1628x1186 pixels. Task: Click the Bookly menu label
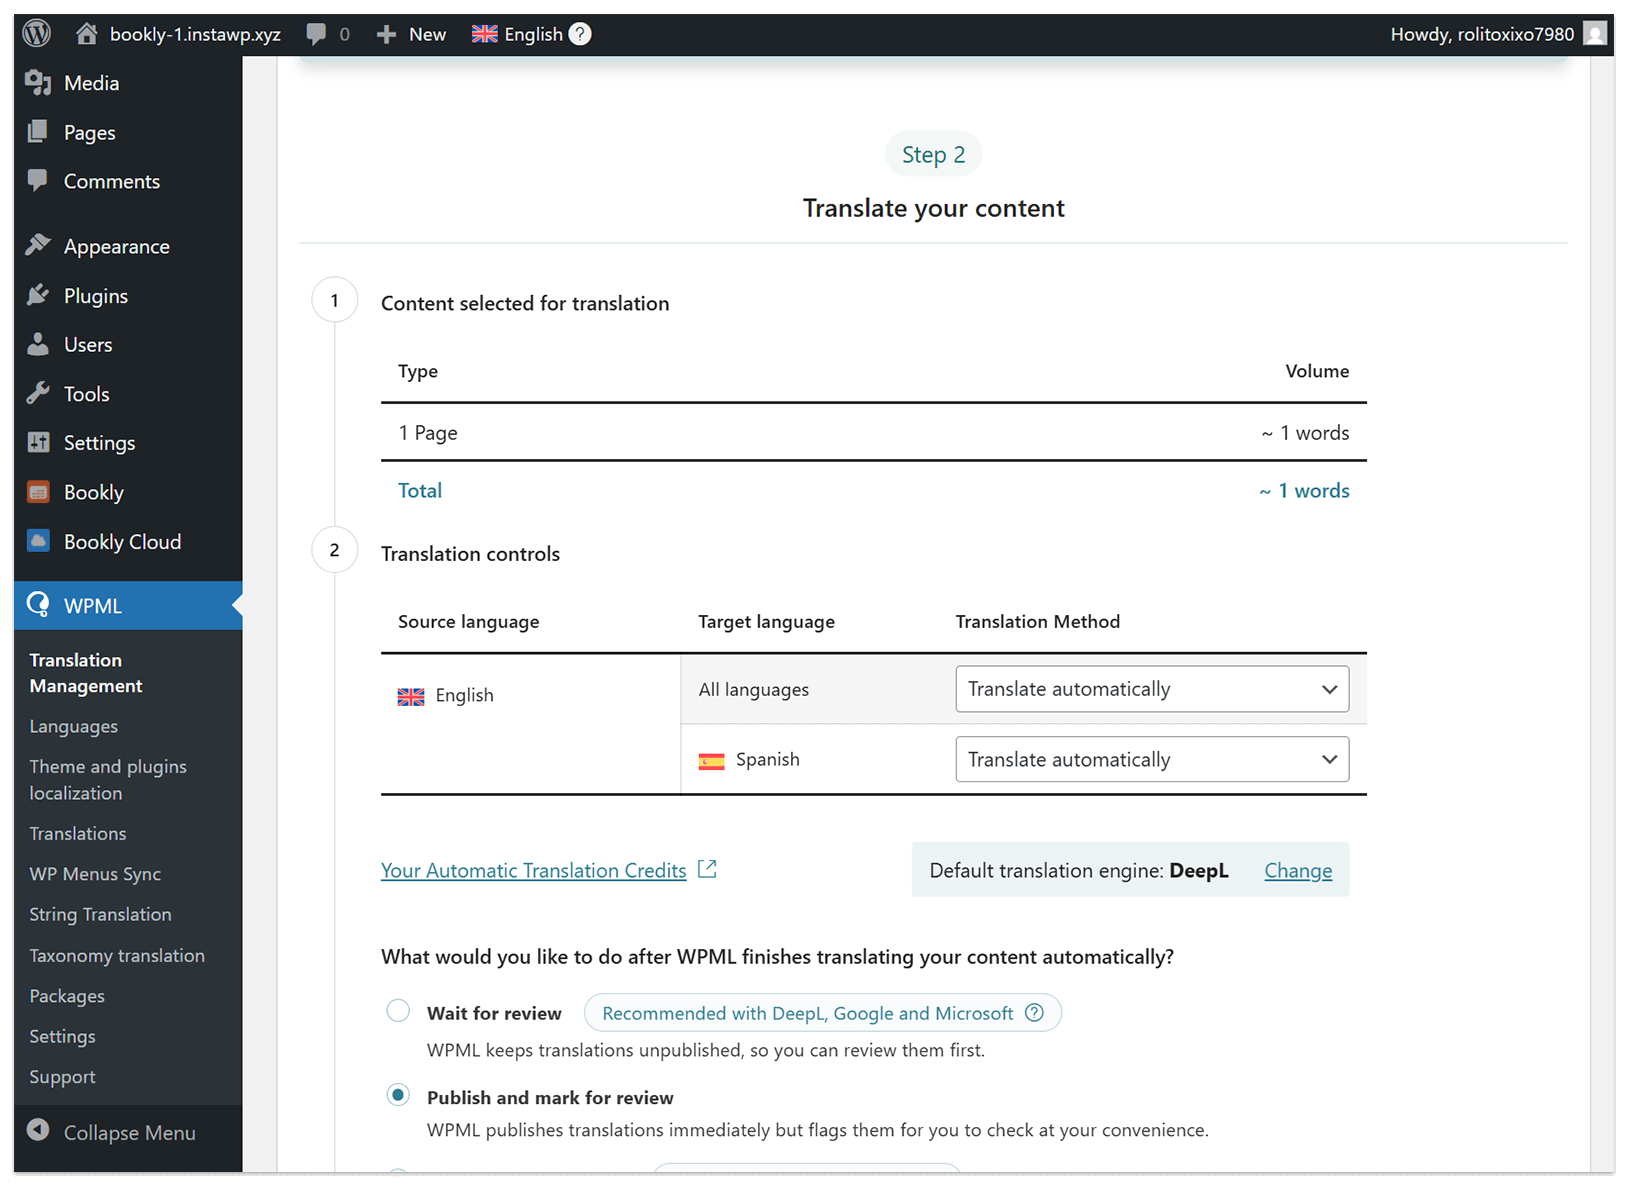click(94, 492)
